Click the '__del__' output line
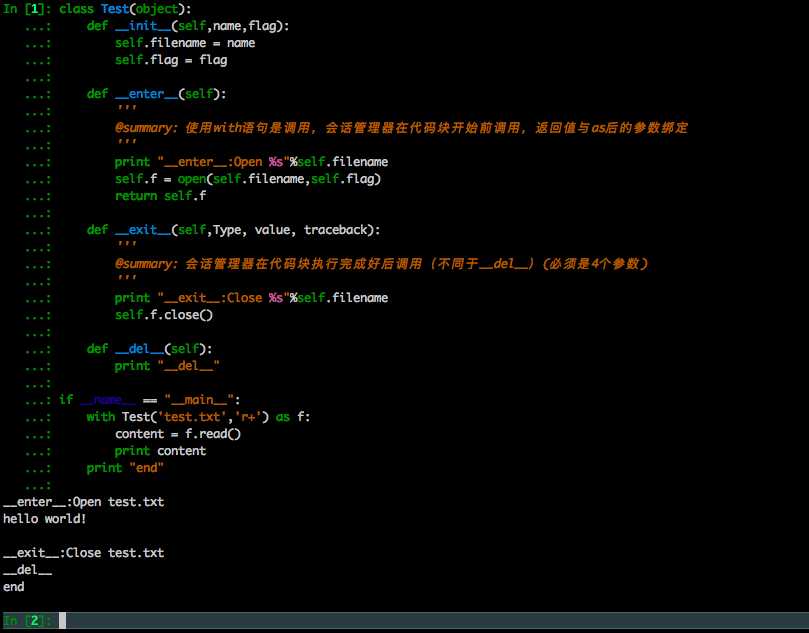This screenshot has height=633, width=809. (27, 570)
